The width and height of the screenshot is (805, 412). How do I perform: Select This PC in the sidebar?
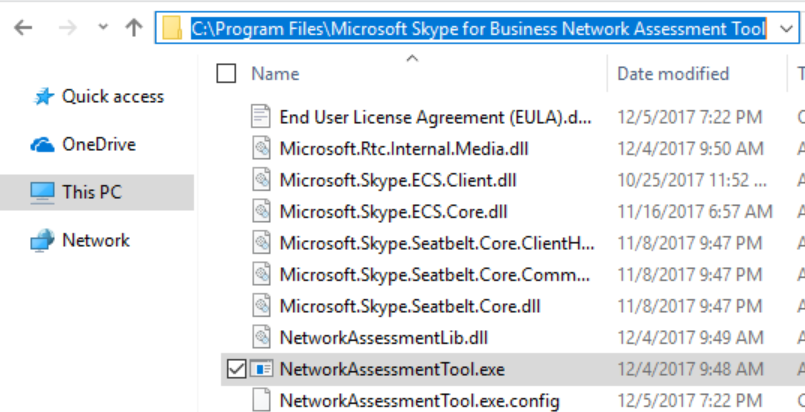[x=91, y=192]
